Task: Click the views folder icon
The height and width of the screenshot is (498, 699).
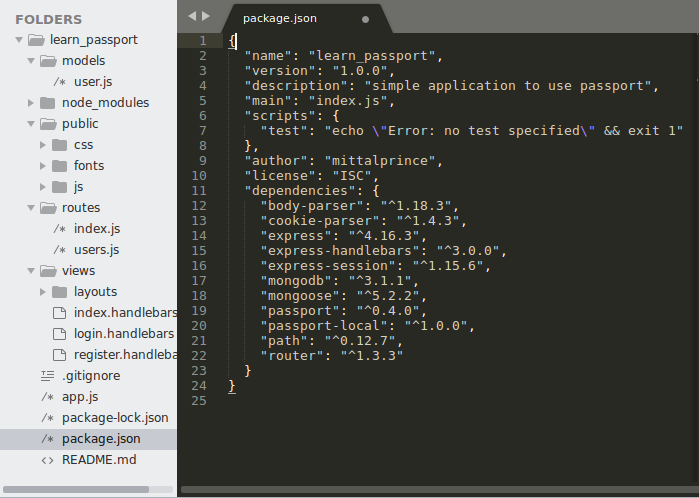Action: point(48,271)
